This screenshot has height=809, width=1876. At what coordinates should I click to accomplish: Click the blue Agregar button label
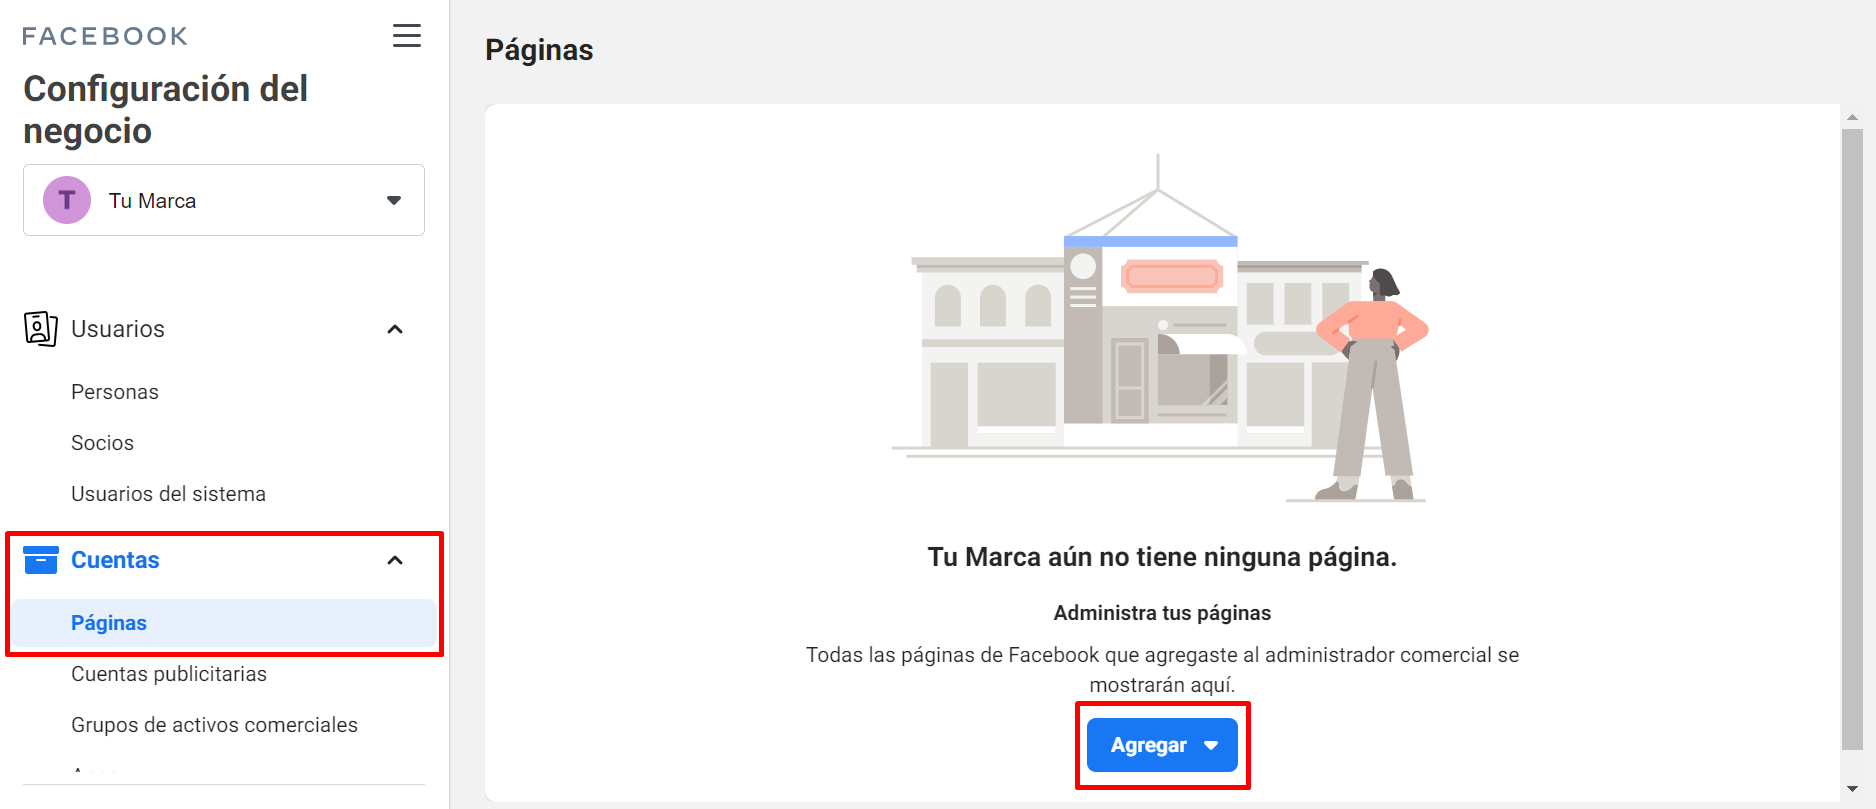(1148, 746)
